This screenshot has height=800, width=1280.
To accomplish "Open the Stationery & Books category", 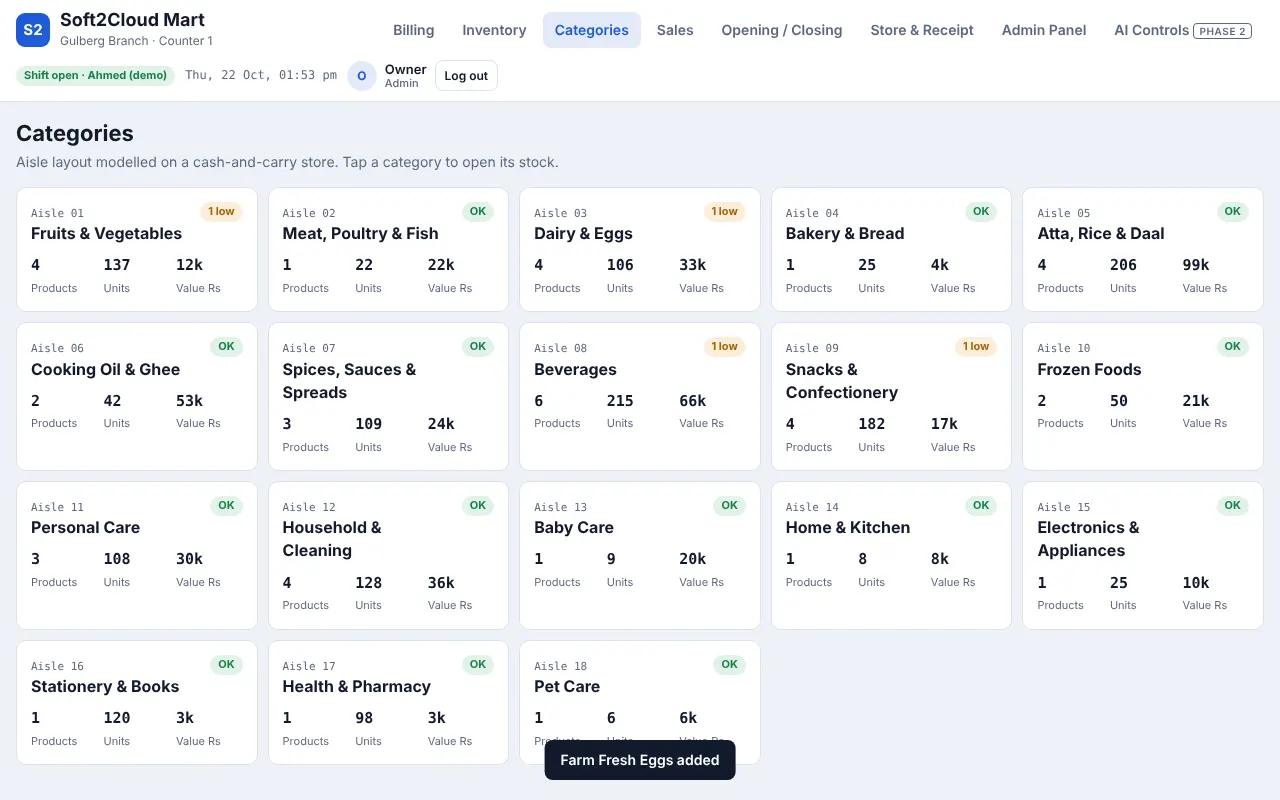I will click(137, 702).
